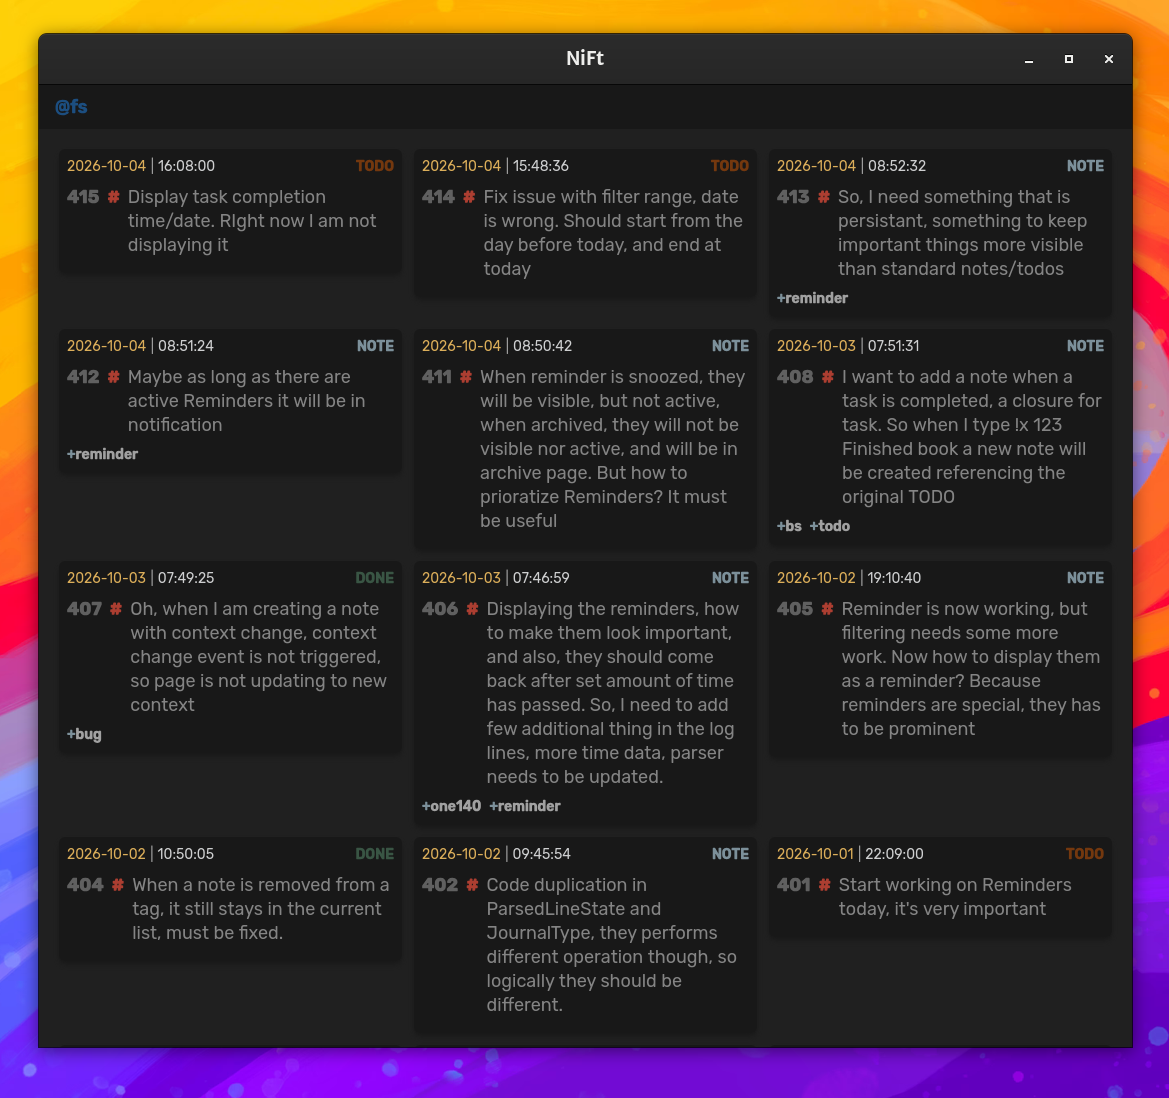Select the hash marker of note 413
Screen dimensions: 1169x1098
click(824, 197)
